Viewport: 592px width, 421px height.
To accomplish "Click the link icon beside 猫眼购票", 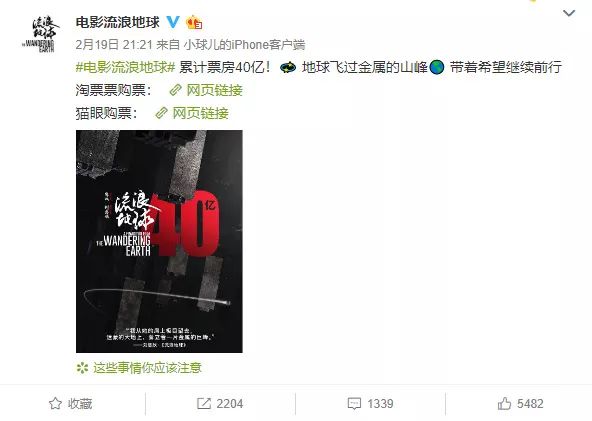I will 161,113.
